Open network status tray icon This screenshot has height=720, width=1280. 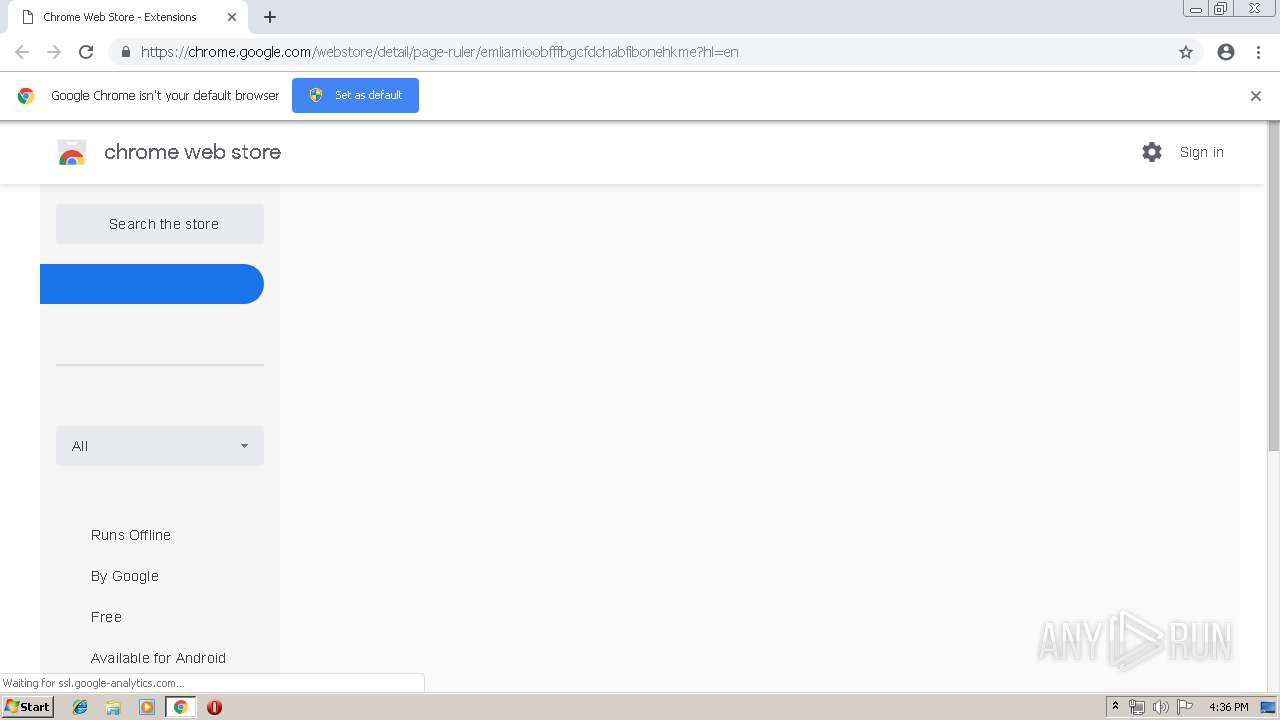click(1136, 707)
